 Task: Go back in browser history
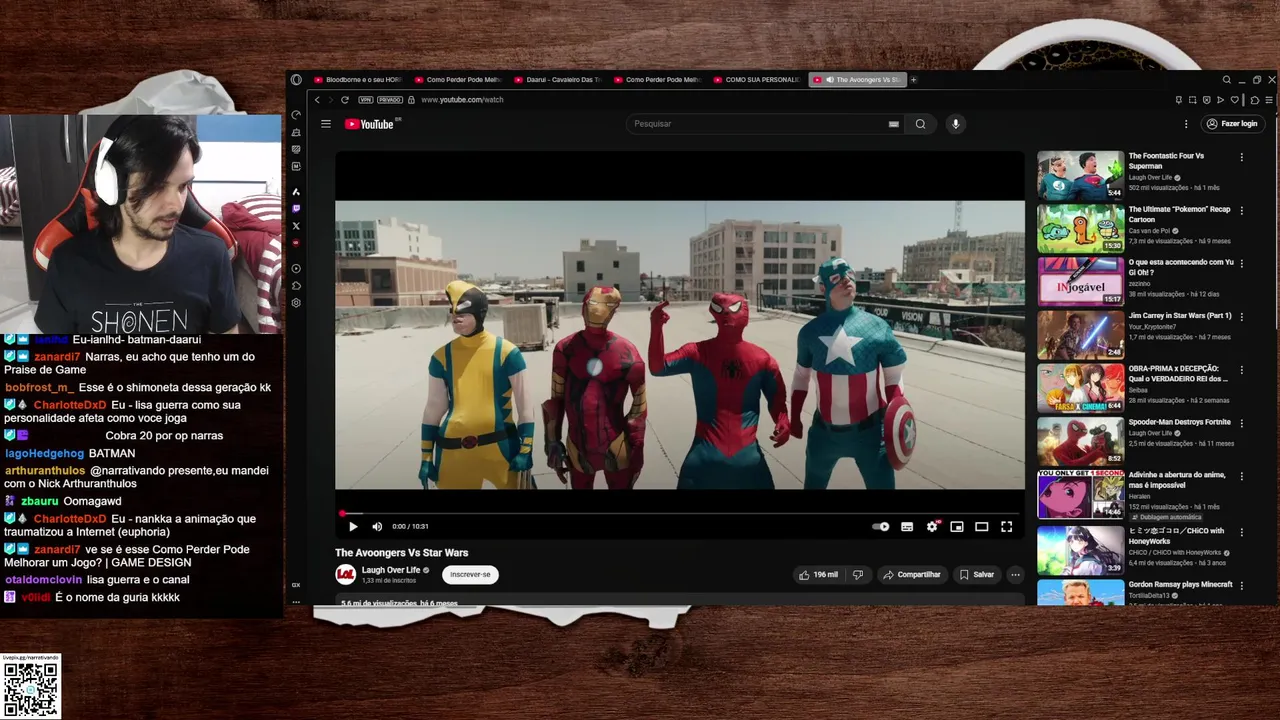pos(317,100)
